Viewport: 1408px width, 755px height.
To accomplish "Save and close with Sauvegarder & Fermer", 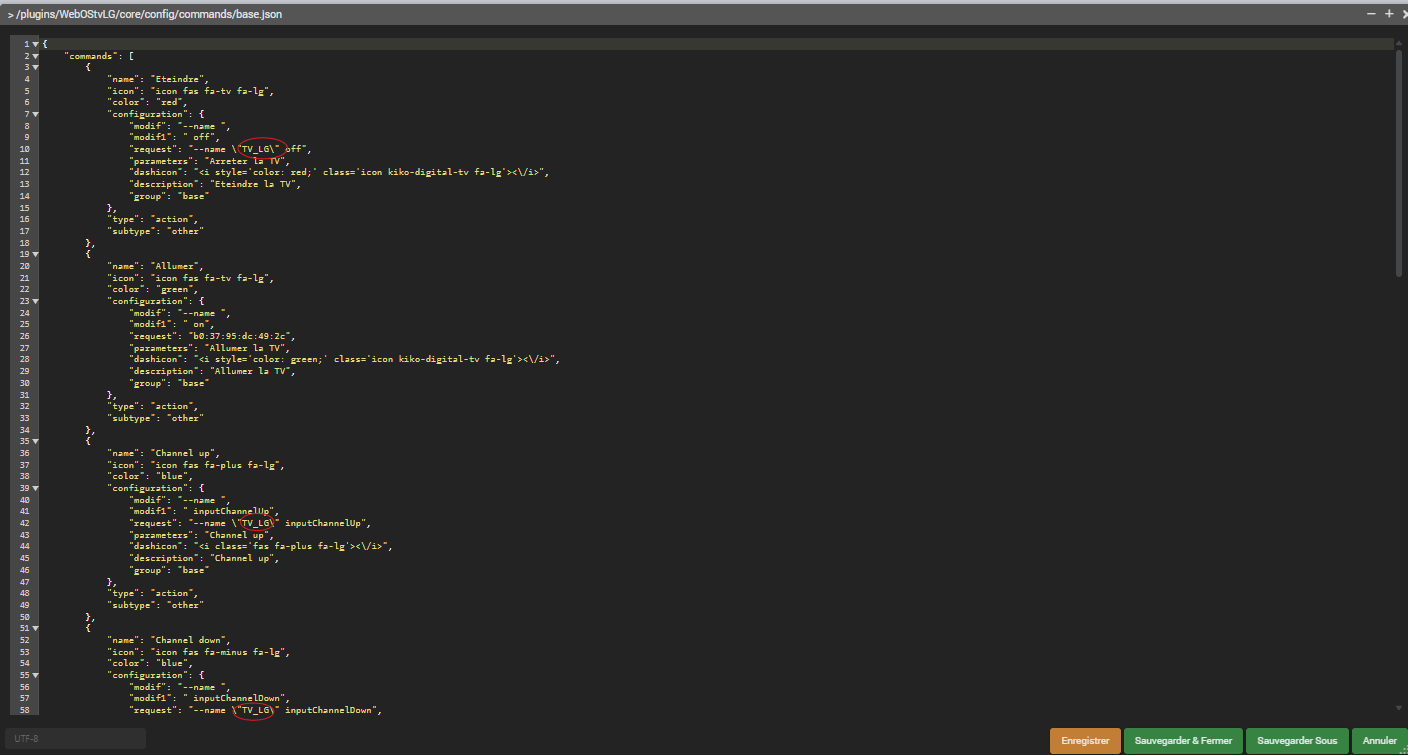I will 1183,741.
